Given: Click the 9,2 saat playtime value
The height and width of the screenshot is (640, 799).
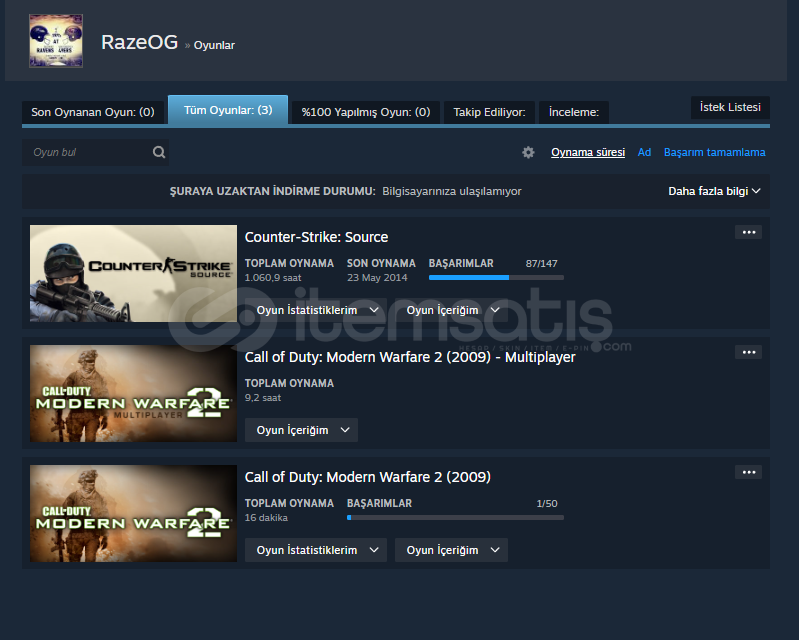Looking at the screenshot, I should [x=262, y=397].
